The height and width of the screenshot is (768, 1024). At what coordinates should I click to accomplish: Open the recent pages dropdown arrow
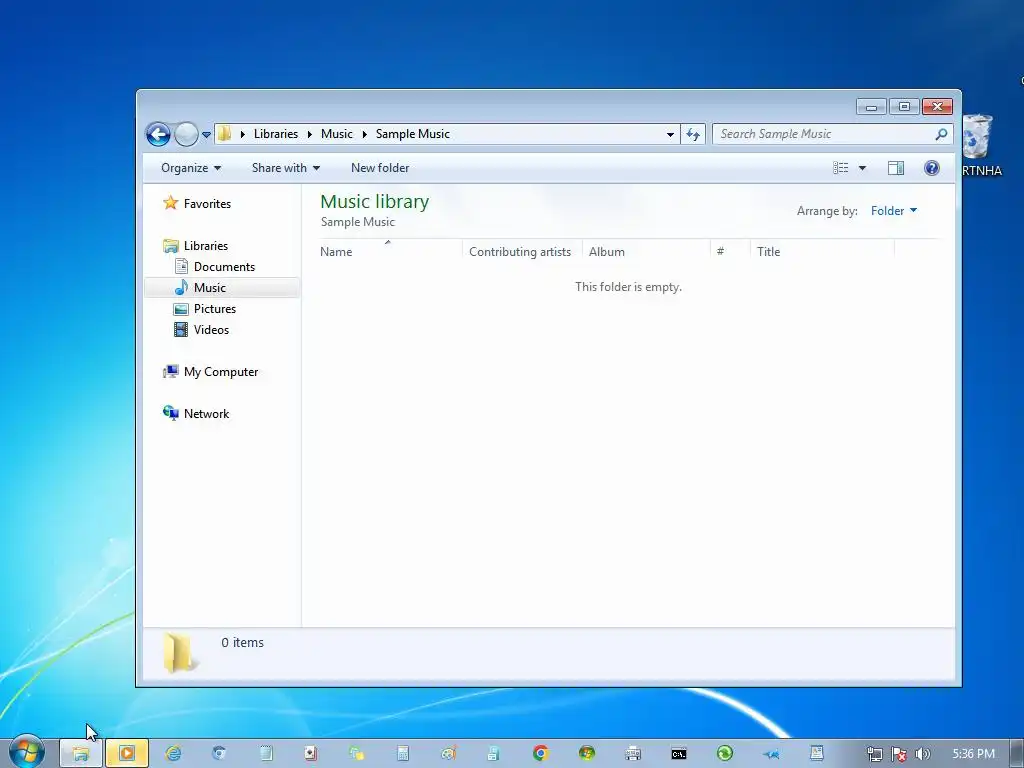click(206, 135)
